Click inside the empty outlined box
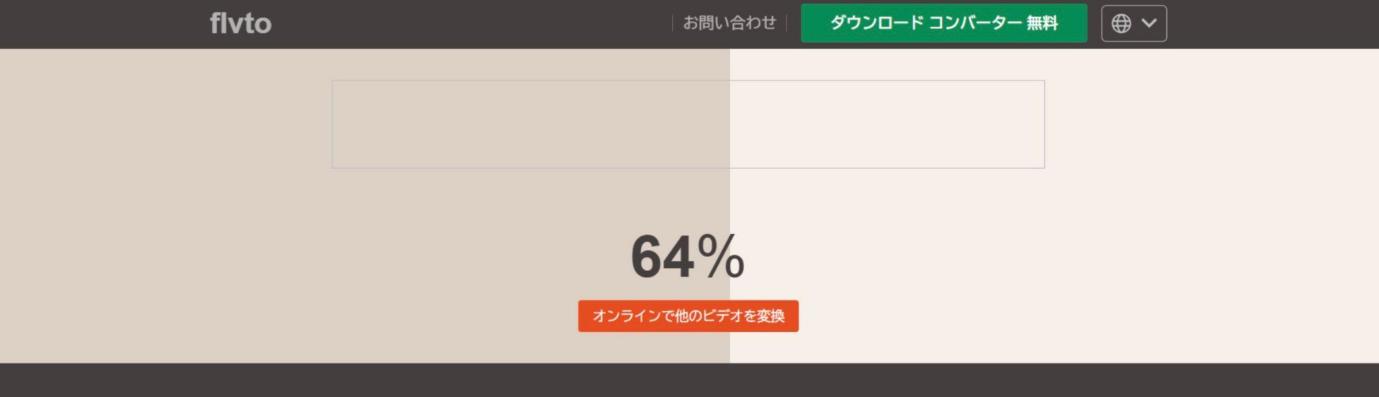1379x397 pixels. [688, 124]
